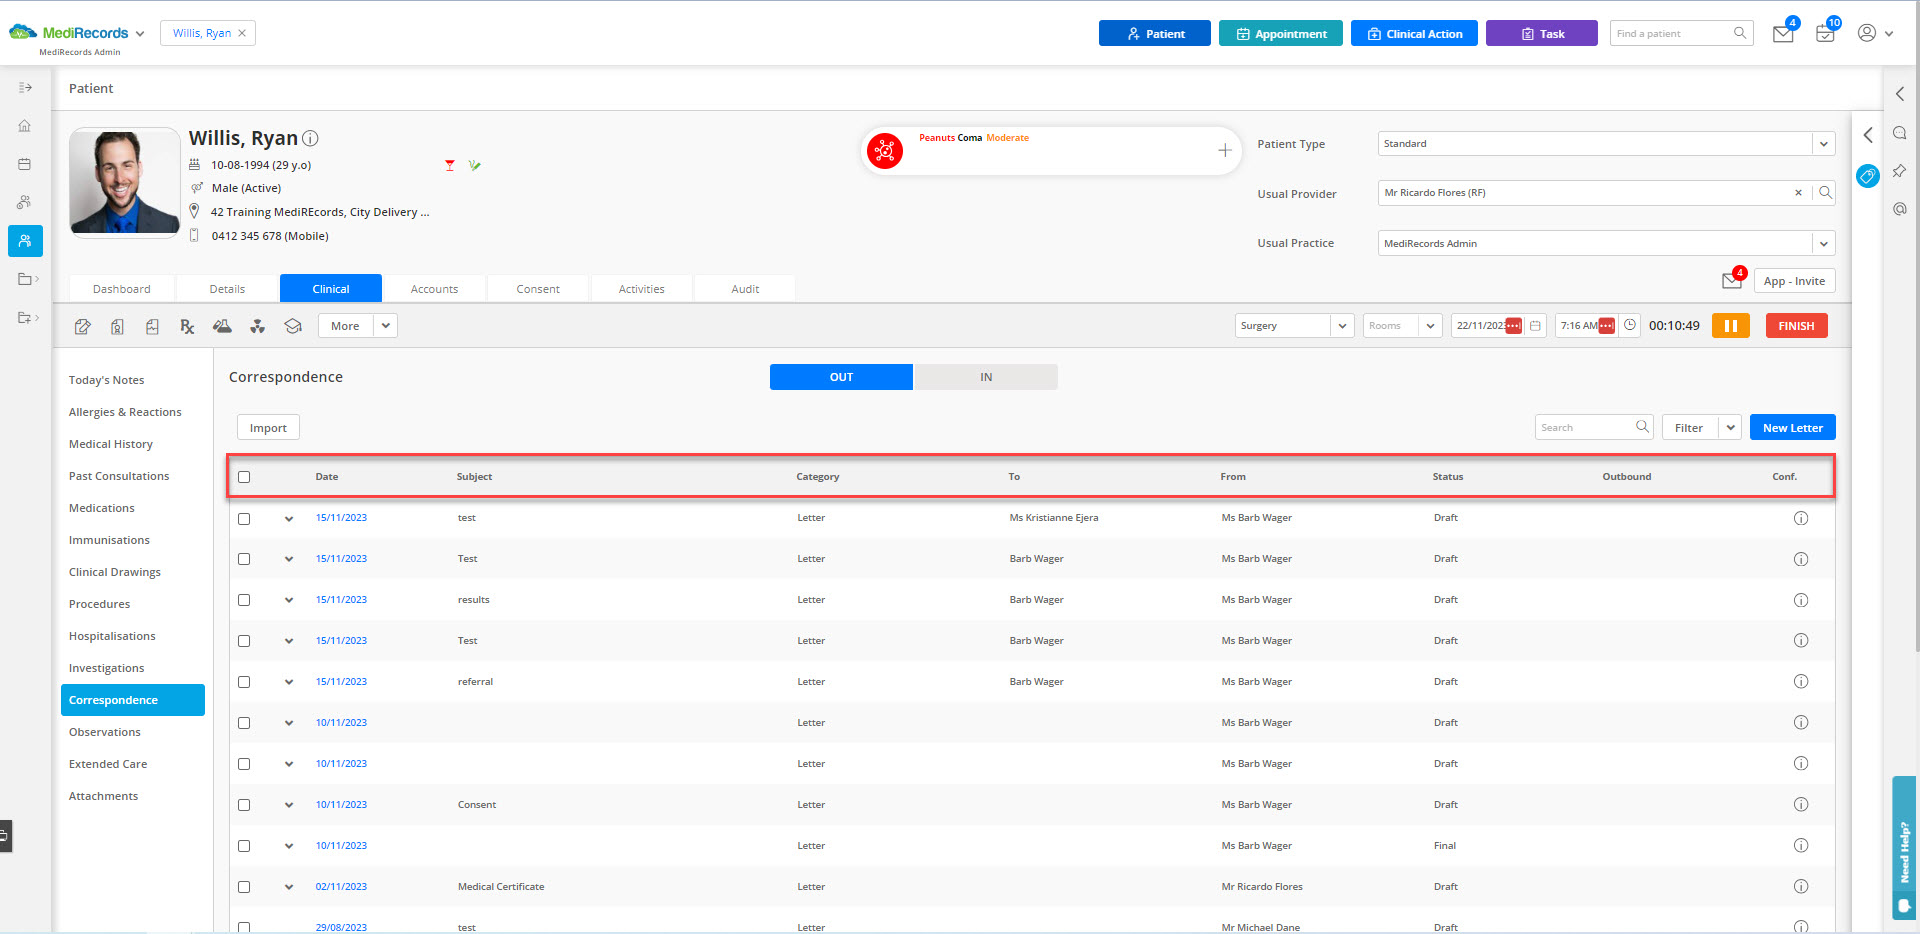Click the Import button

click(x=268, y=427)
